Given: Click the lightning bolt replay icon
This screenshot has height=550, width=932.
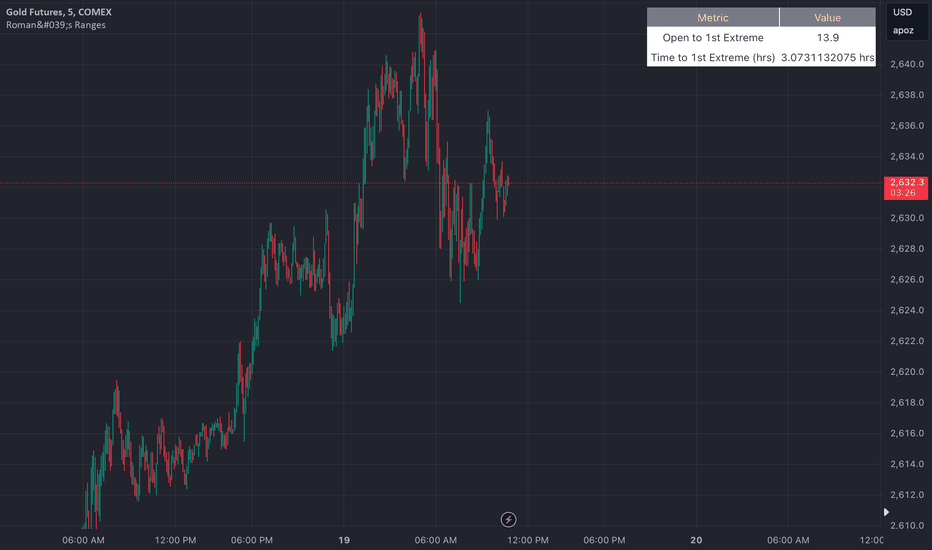Looking at the screenshot, I should [x=508, y=520].
